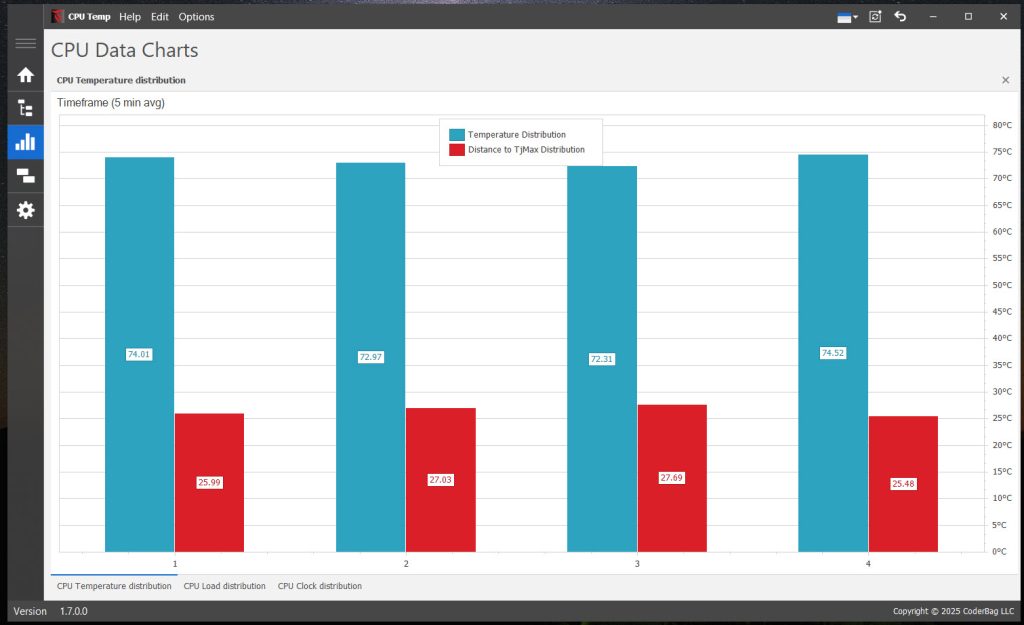The image size is (1024, 625).
Task: Open the Edit menu
Action: [160, 17]
